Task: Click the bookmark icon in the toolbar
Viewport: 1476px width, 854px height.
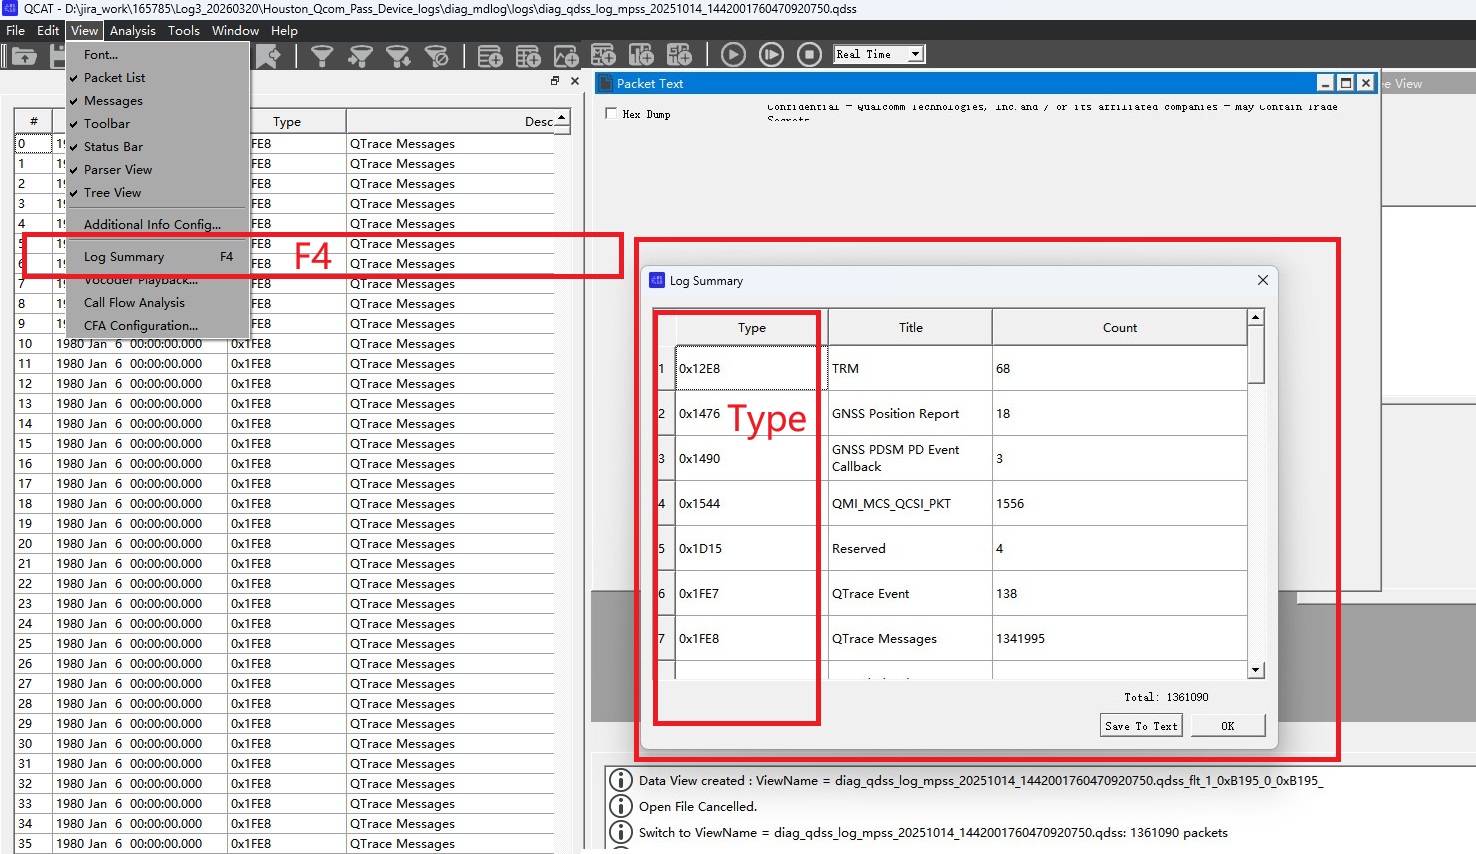Action: 268,56
